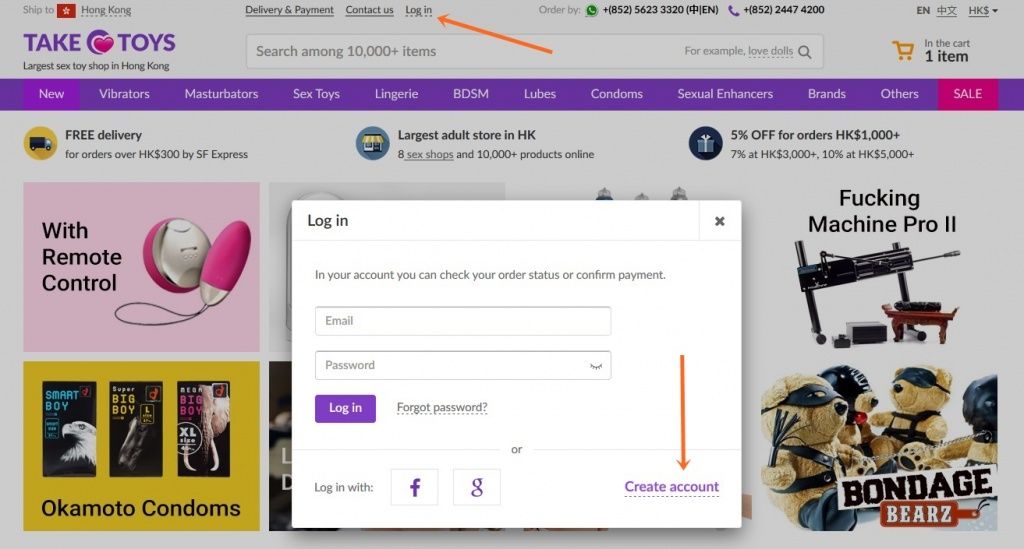The image size is (1024, 549).
Task: Click the Google login icon
Action: tap(477, 487)
